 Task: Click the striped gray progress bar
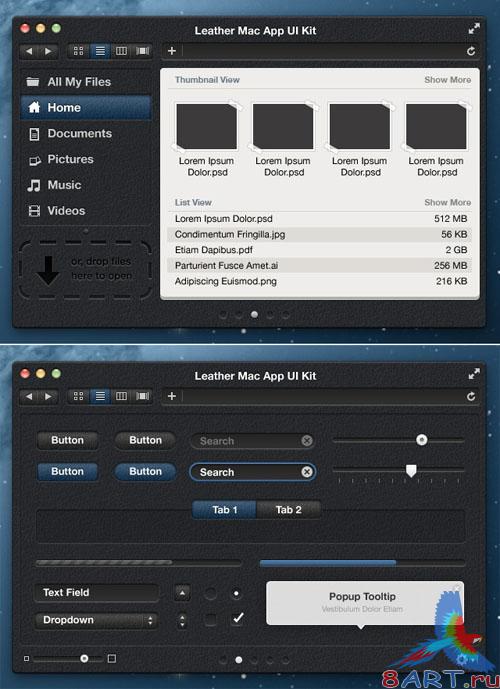(x=138, y=562)
